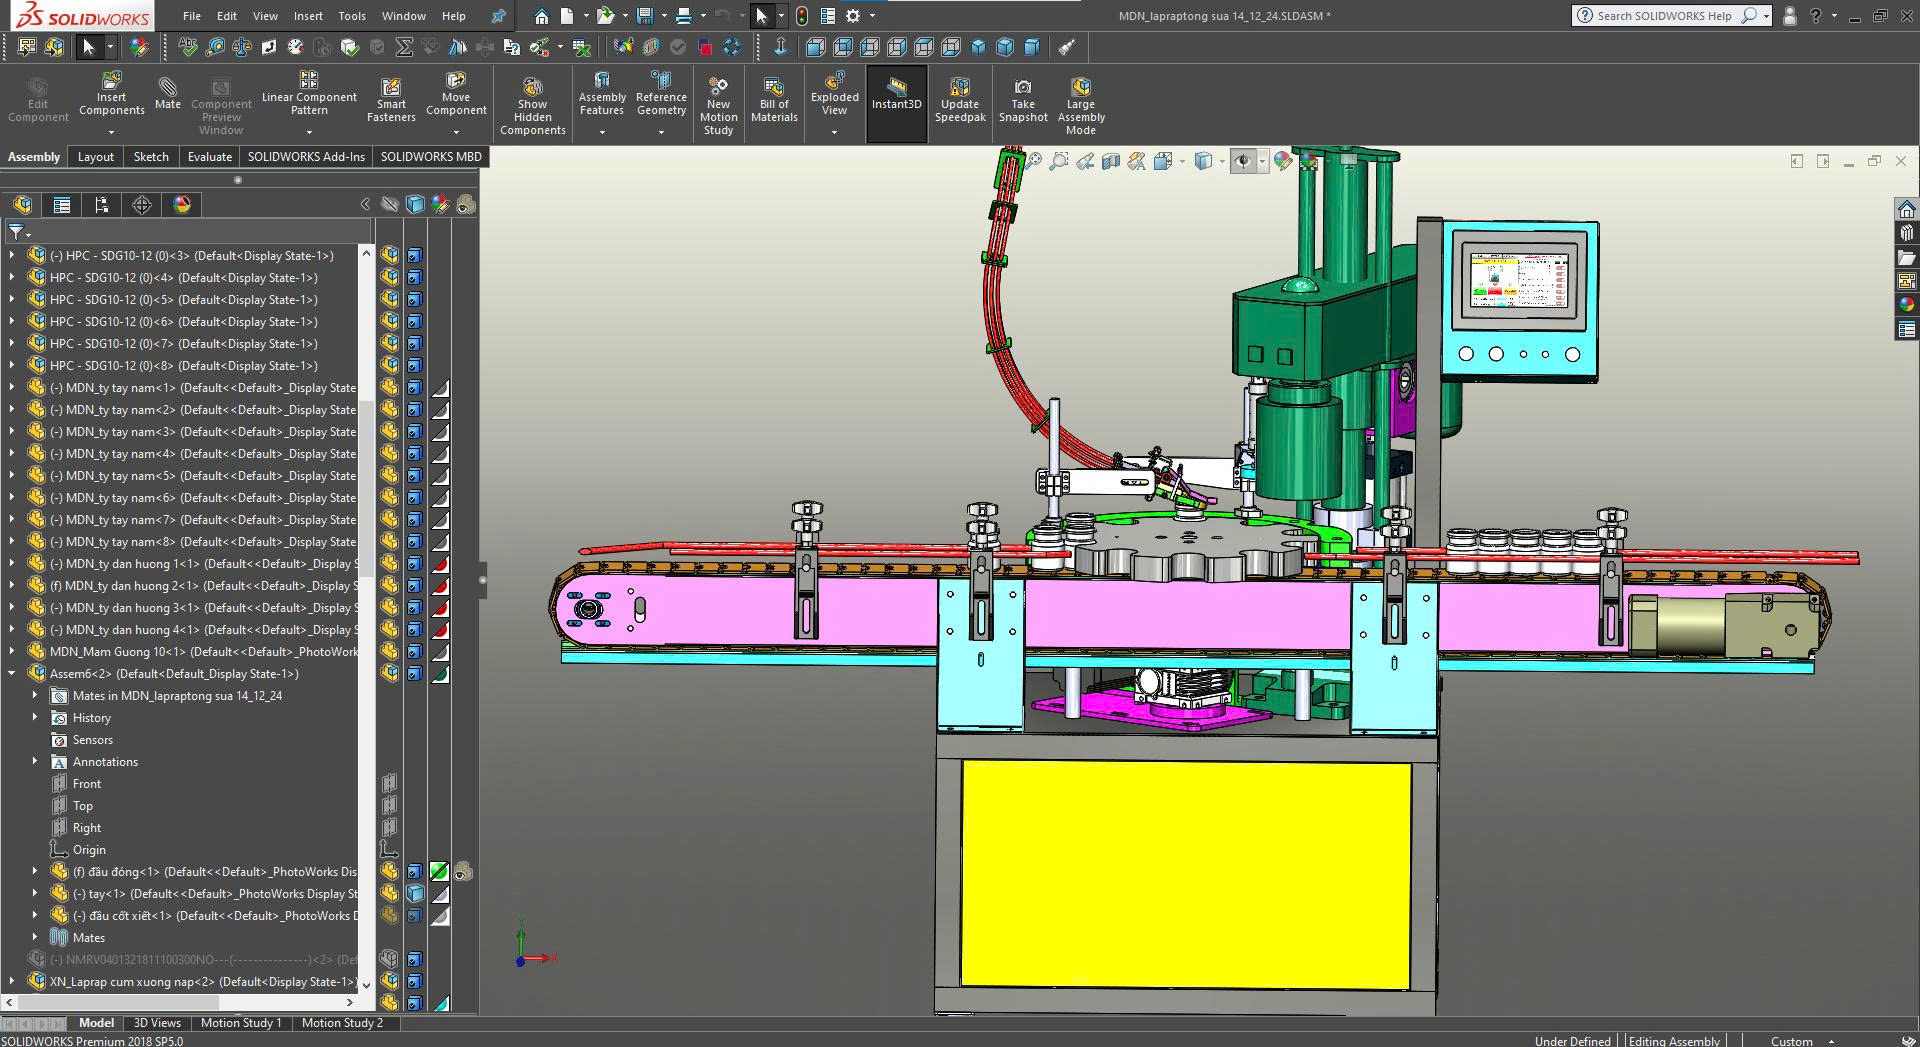Image resolution: width=1920 pixels, height=1047 pixels.
Task: Click Update Speedpak
Action: pyautogui.click(x=960, y=100)
